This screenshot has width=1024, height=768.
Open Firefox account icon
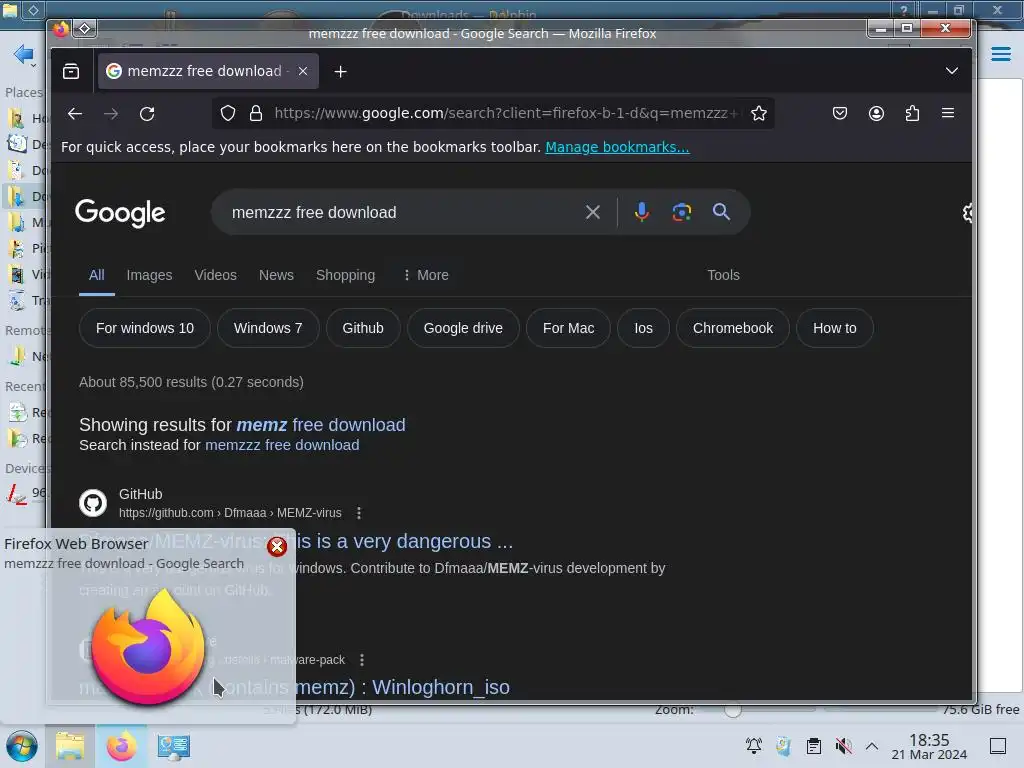pos(876,113)
